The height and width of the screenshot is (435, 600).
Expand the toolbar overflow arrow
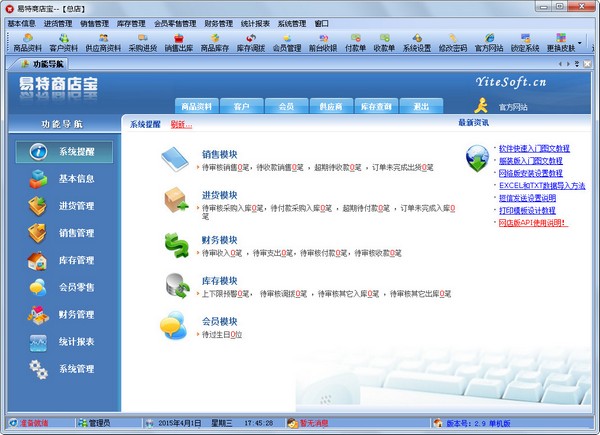pos(580,42)
